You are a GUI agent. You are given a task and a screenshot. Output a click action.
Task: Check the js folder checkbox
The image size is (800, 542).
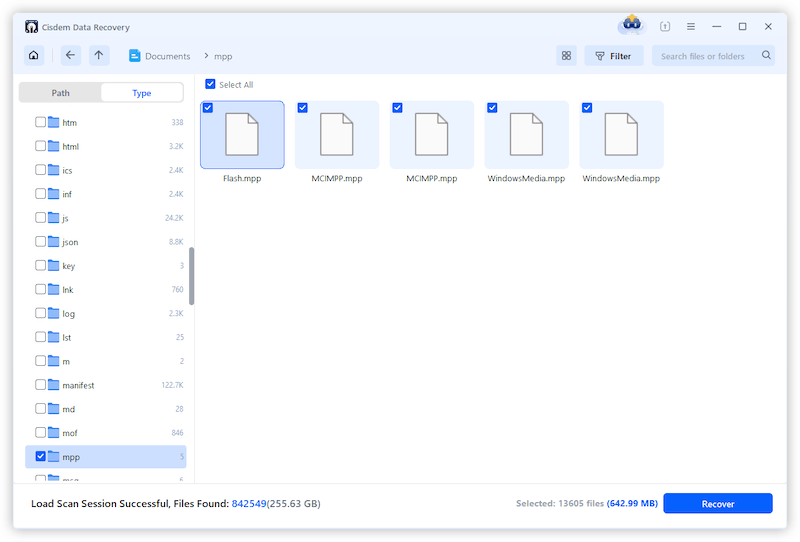tap(40, 217)
